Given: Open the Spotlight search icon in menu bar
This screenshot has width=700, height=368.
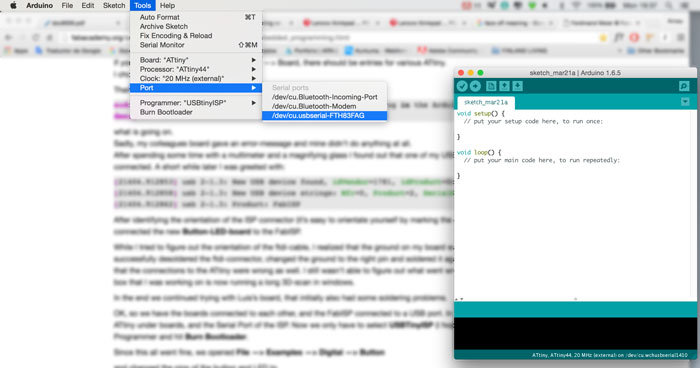Looking at the screenshot, I should tap(668, 5).
